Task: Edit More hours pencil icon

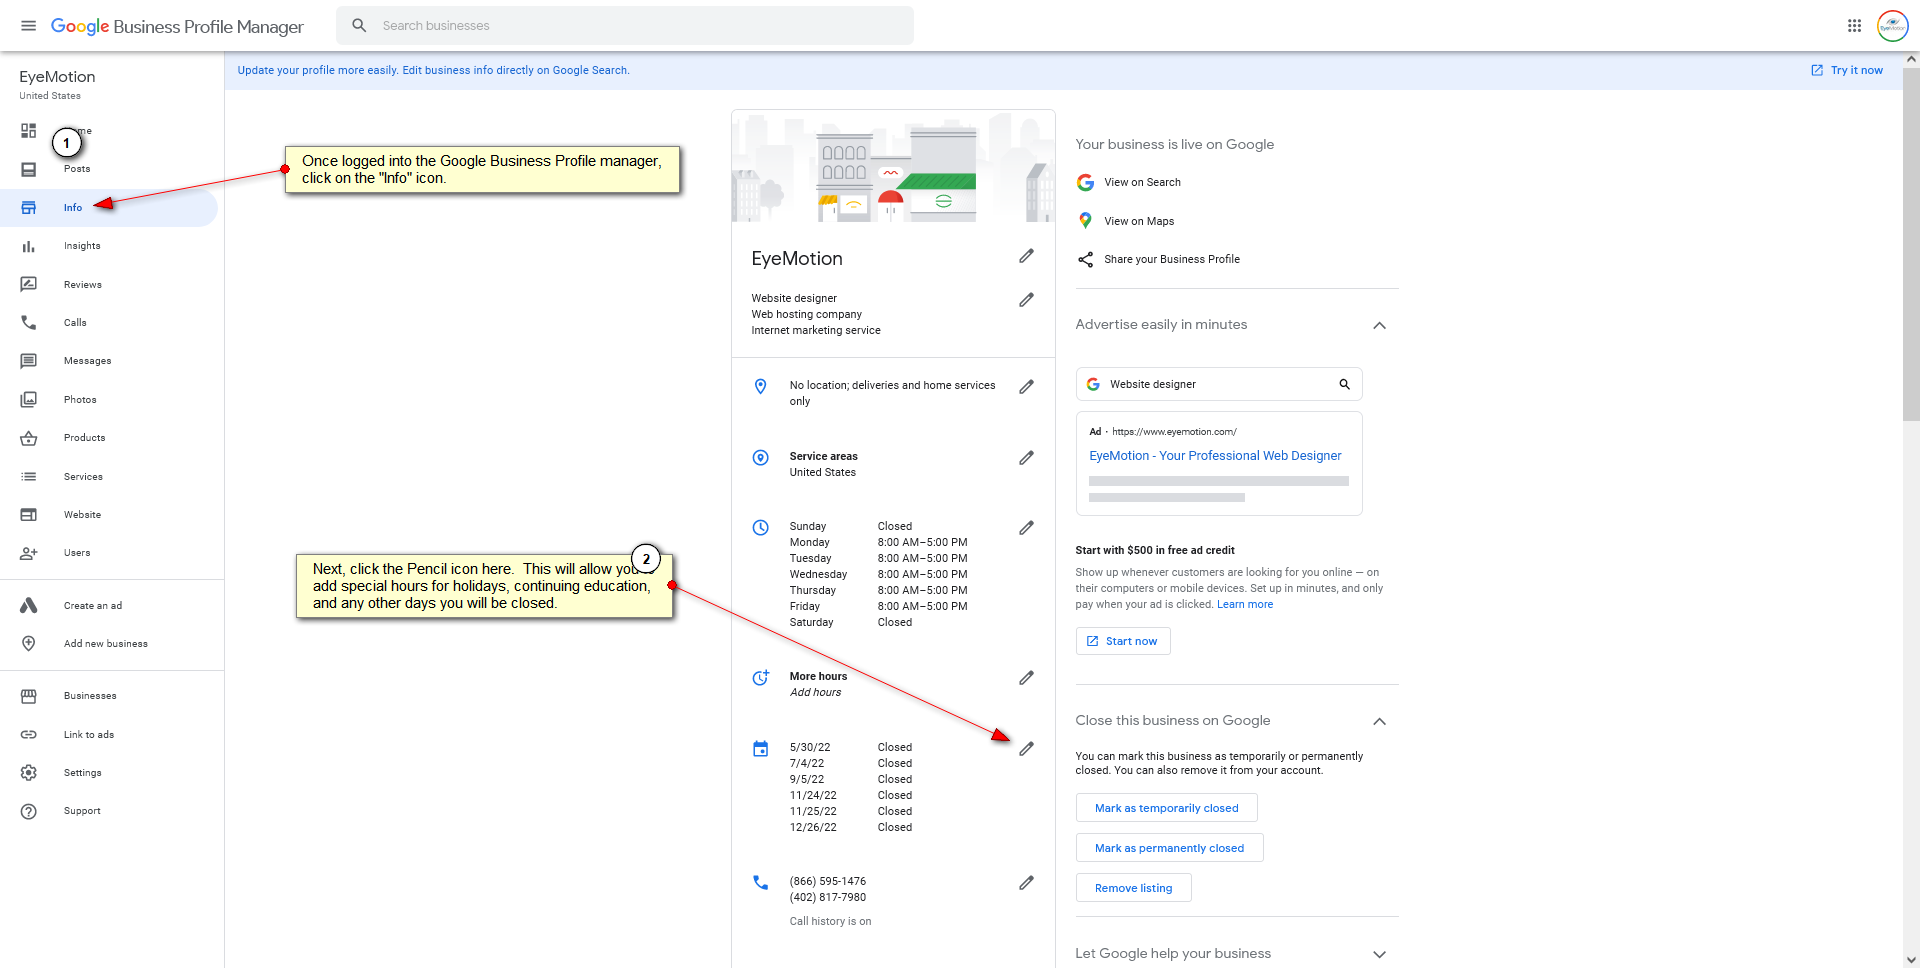Action: coord(1026,678)
